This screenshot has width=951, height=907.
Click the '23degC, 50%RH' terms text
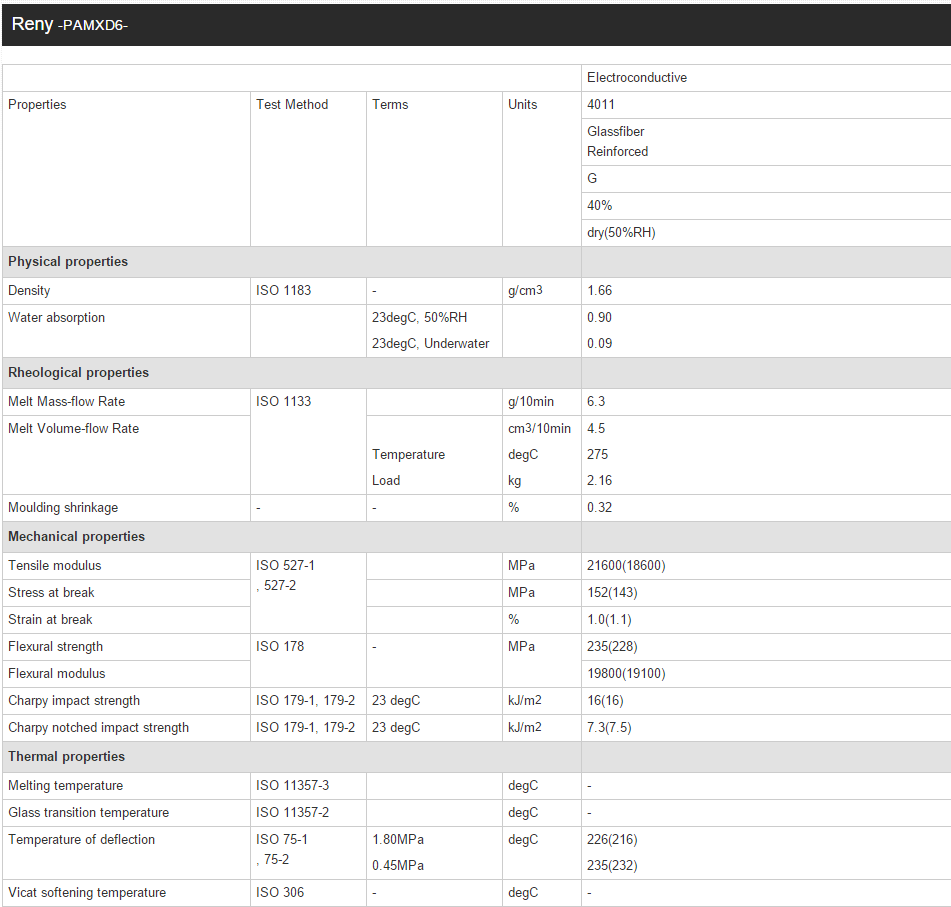[419, 317]
